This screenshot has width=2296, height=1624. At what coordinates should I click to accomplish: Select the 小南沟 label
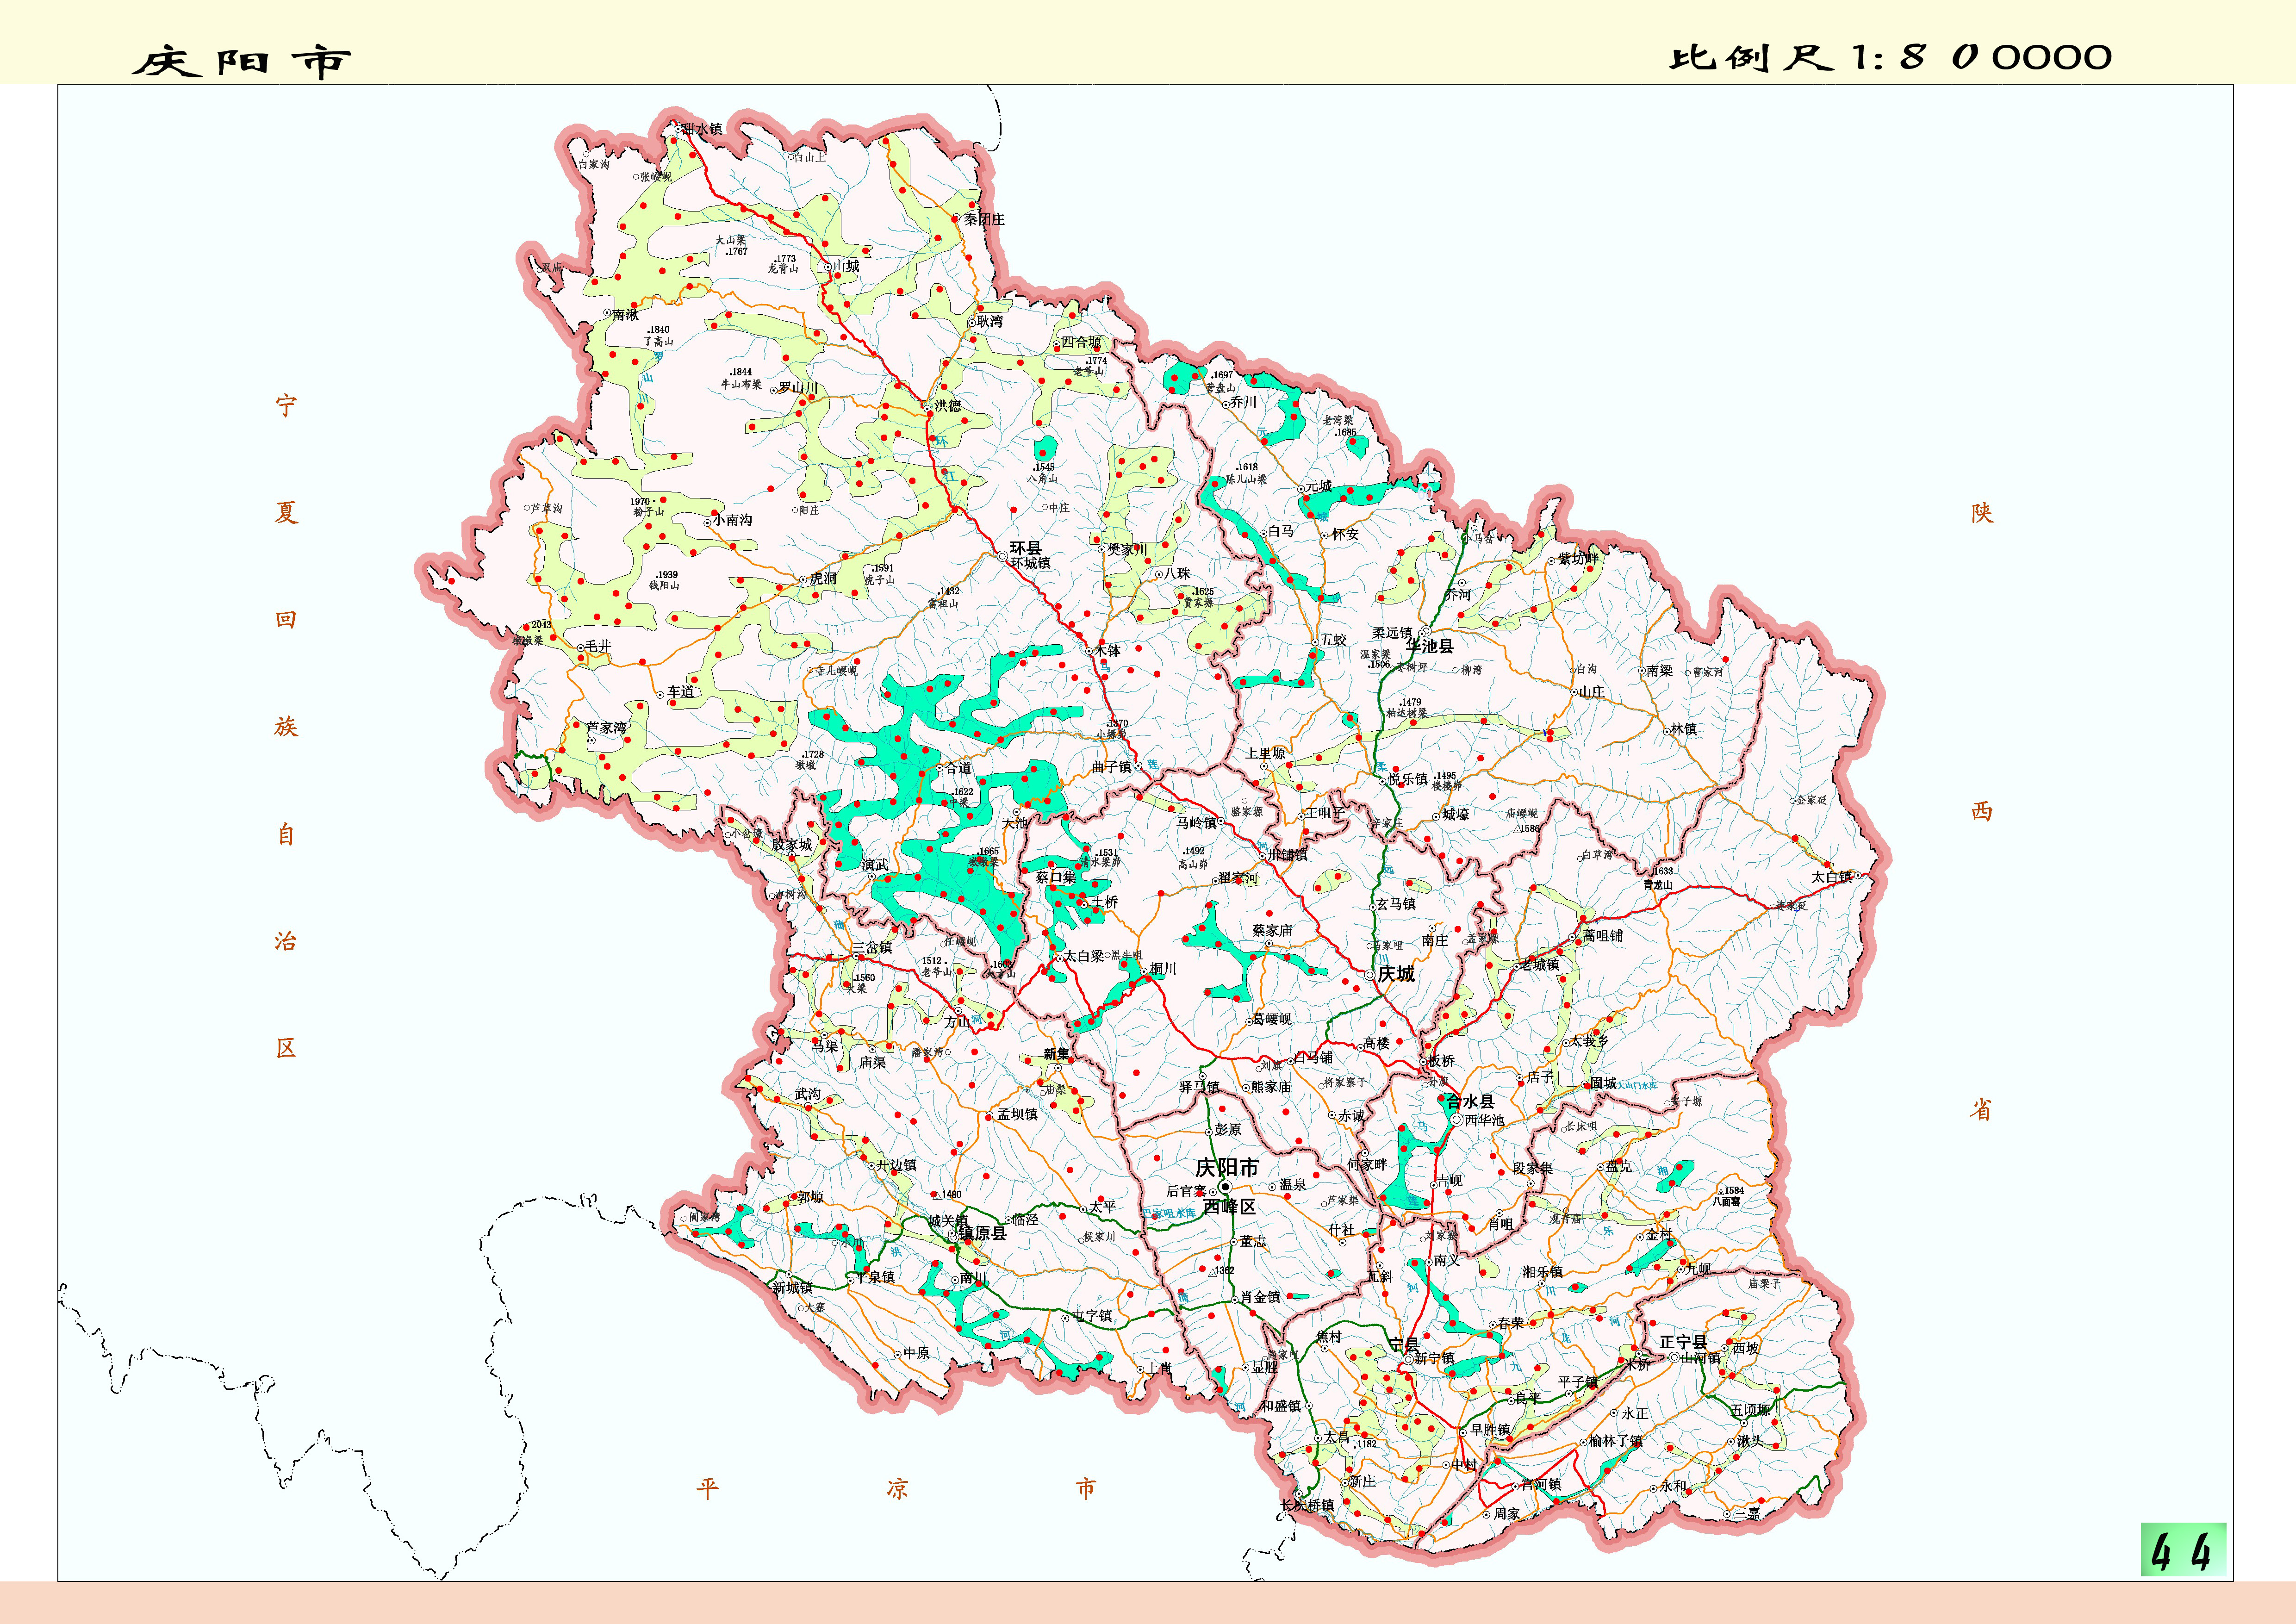pos(732,520)
